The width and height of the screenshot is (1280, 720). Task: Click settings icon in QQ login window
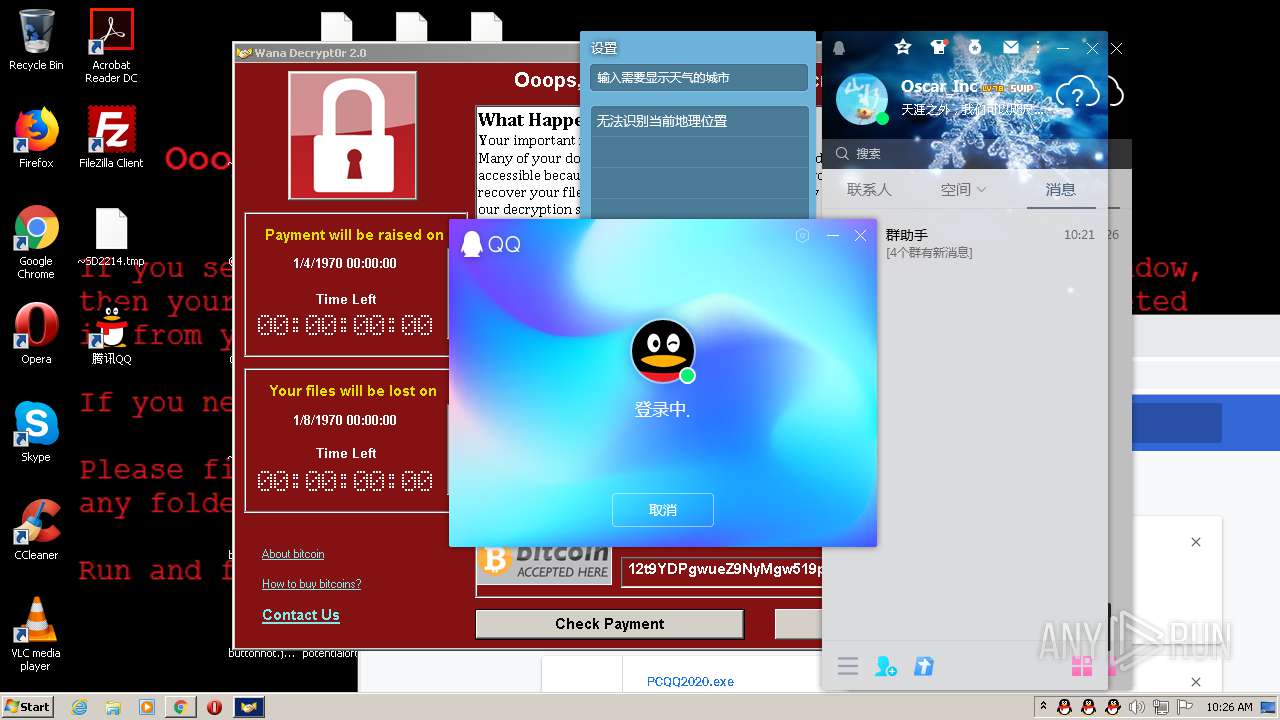pos(802,235)
